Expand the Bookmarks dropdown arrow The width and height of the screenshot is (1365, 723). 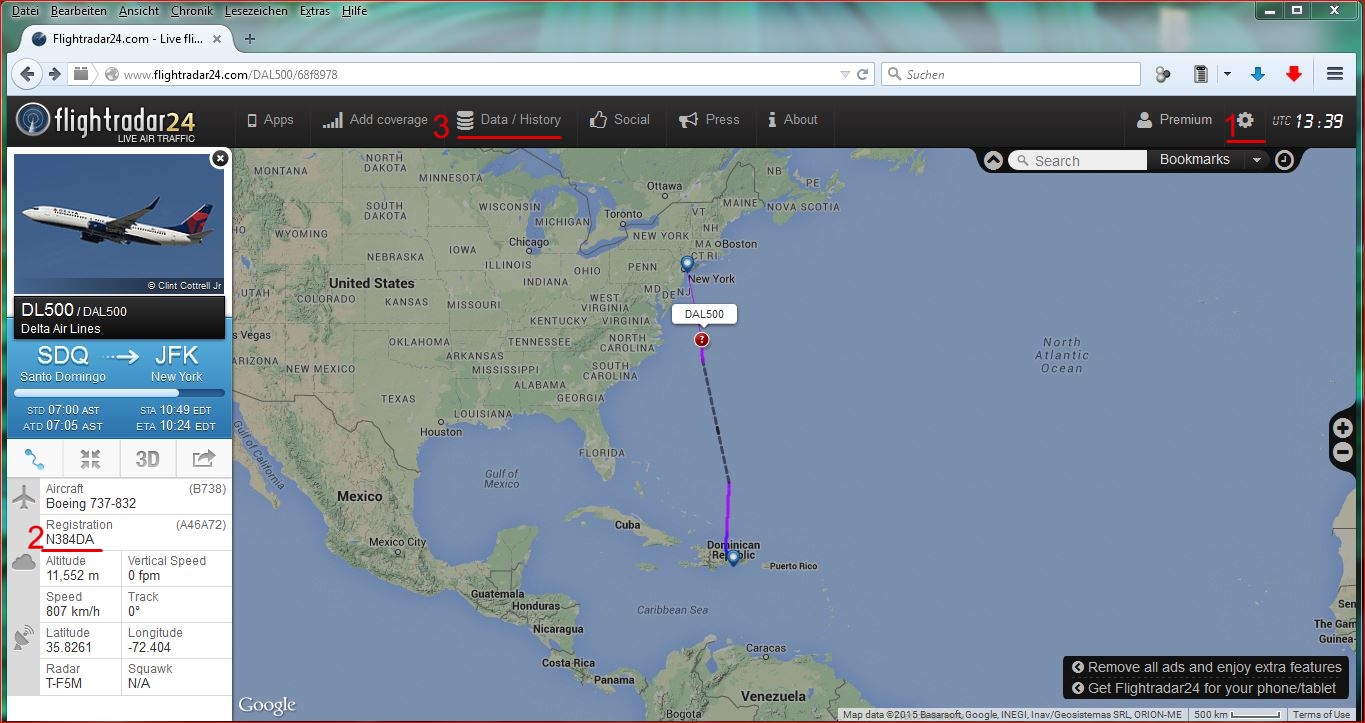[1257, 160]
